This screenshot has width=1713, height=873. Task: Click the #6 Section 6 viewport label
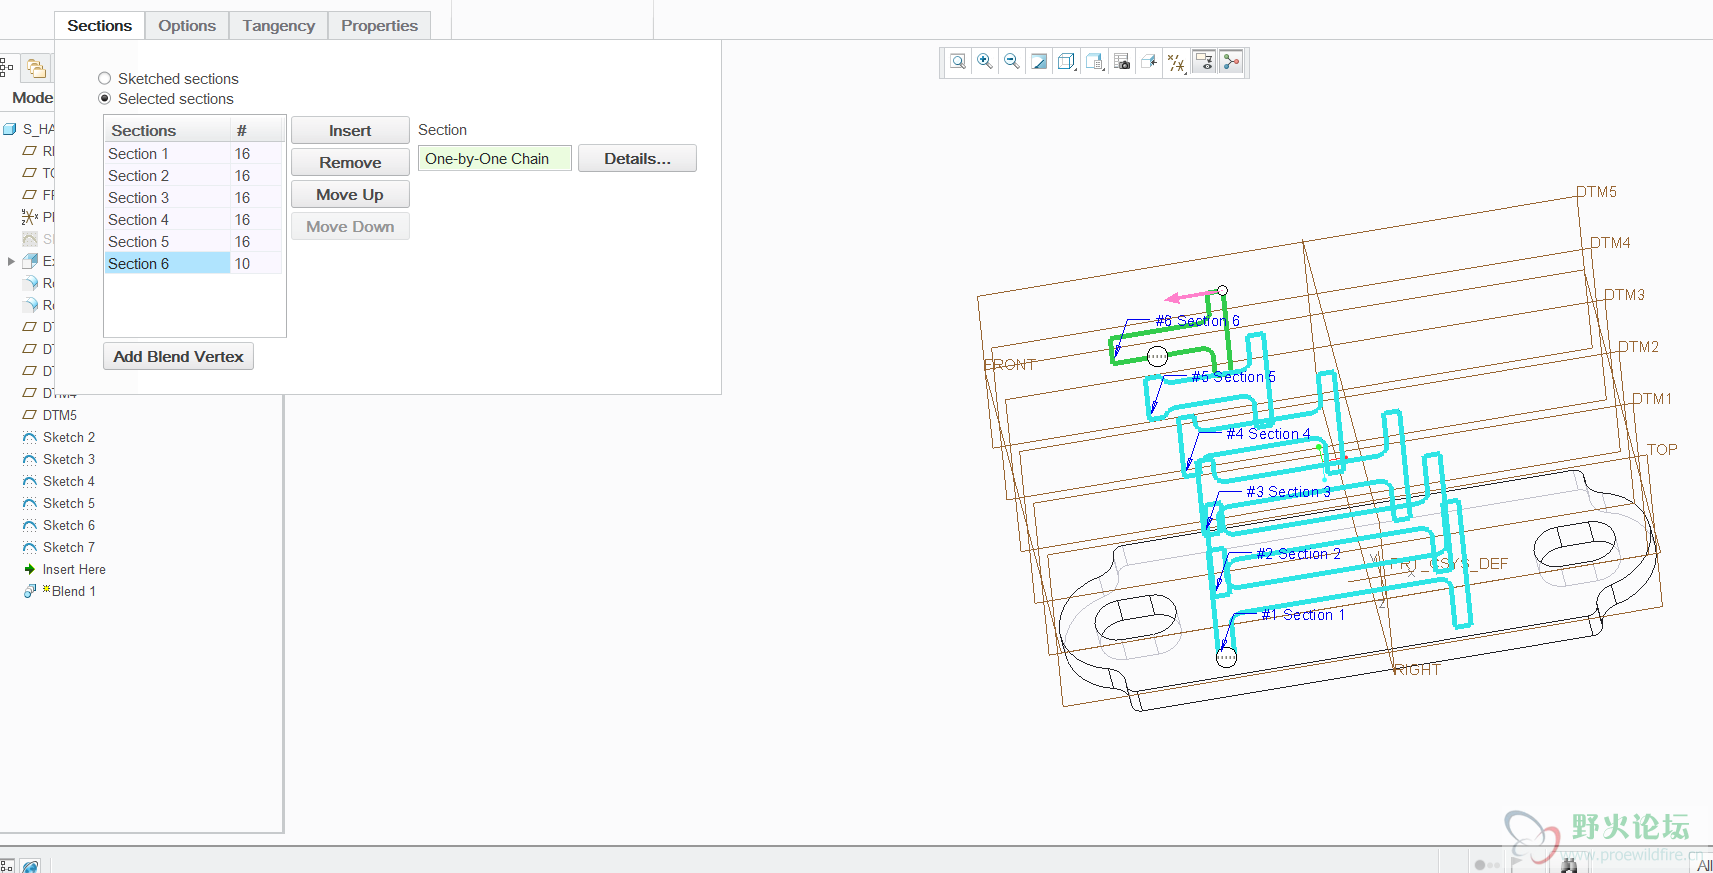(x=1197, y=320)
